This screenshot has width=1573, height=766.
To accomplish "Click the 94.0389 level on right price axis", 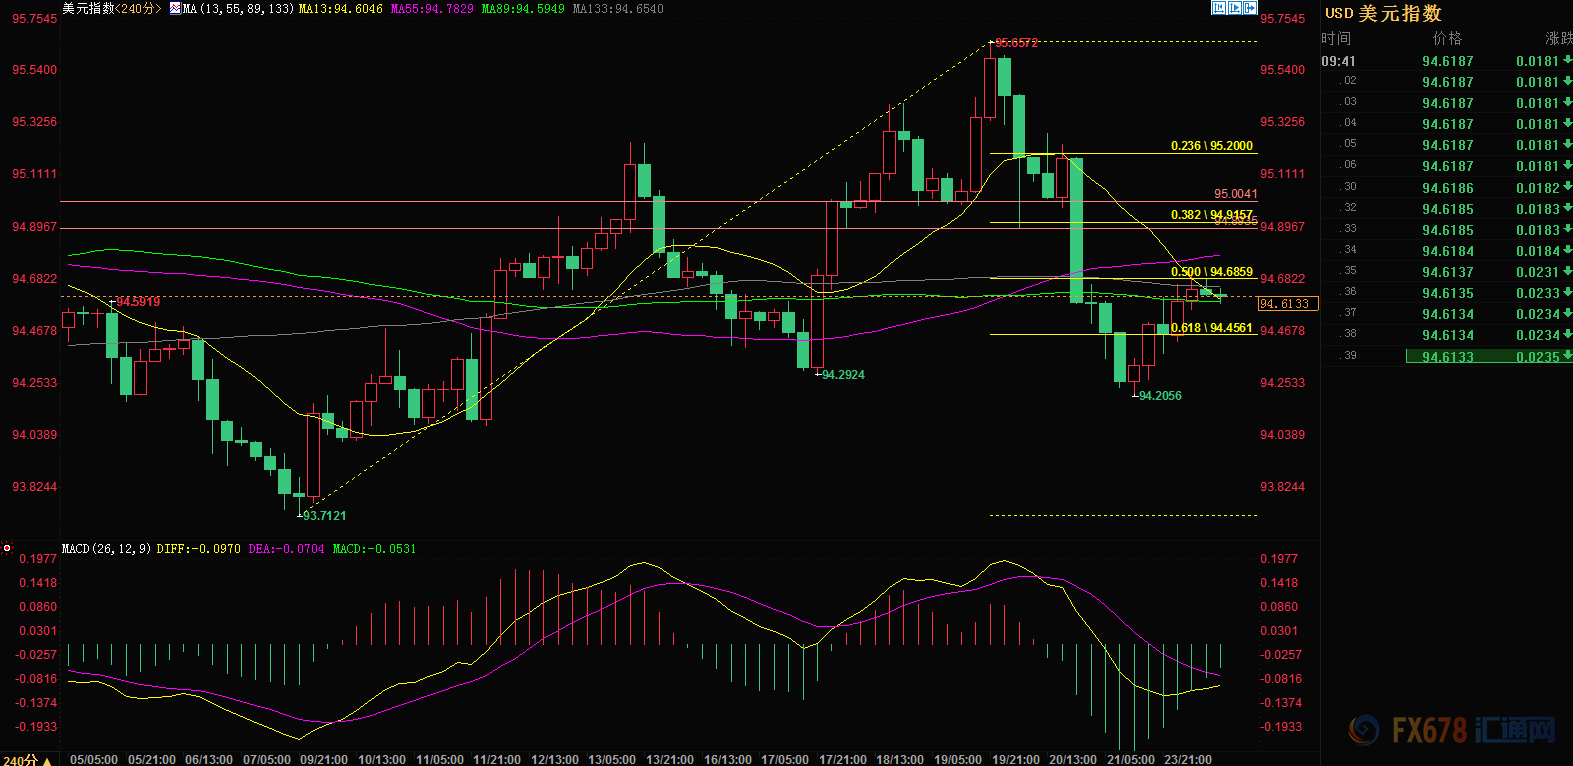I will pos(1282,435).
